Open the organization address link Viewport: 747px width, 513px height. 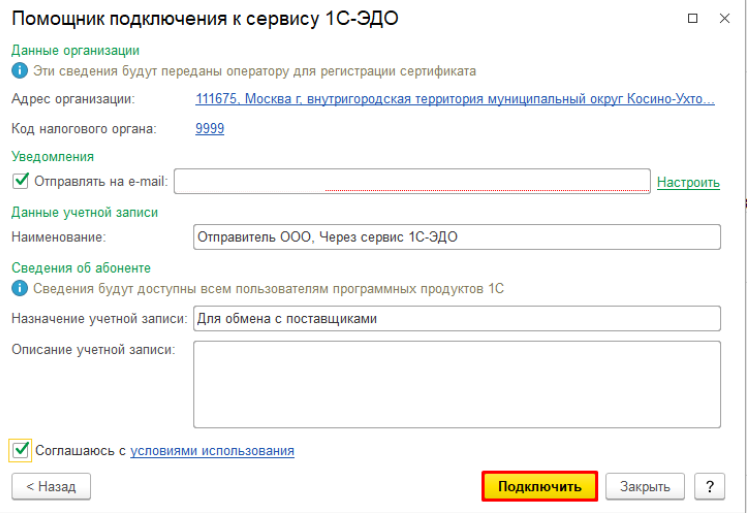coord(455,99)
